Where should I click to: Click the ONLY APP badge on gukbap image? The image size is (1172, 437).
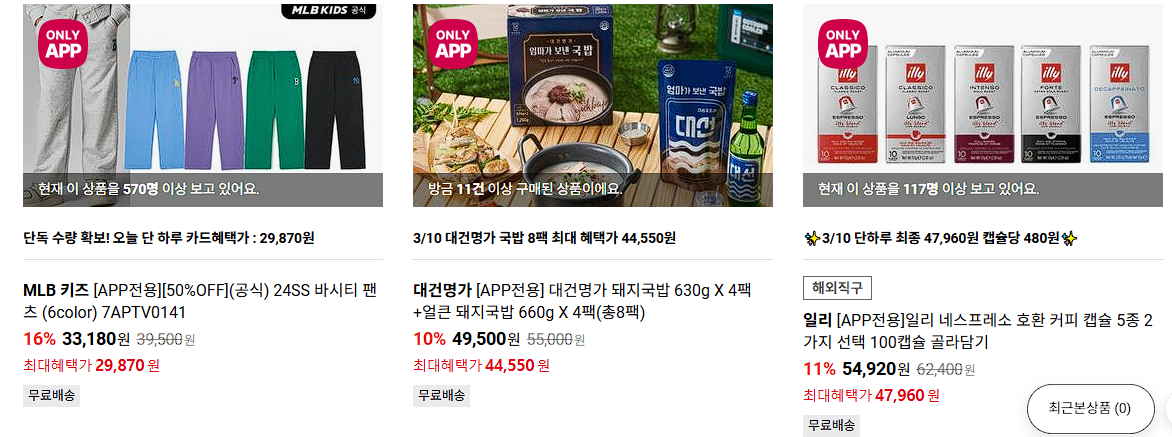(453, 44)
